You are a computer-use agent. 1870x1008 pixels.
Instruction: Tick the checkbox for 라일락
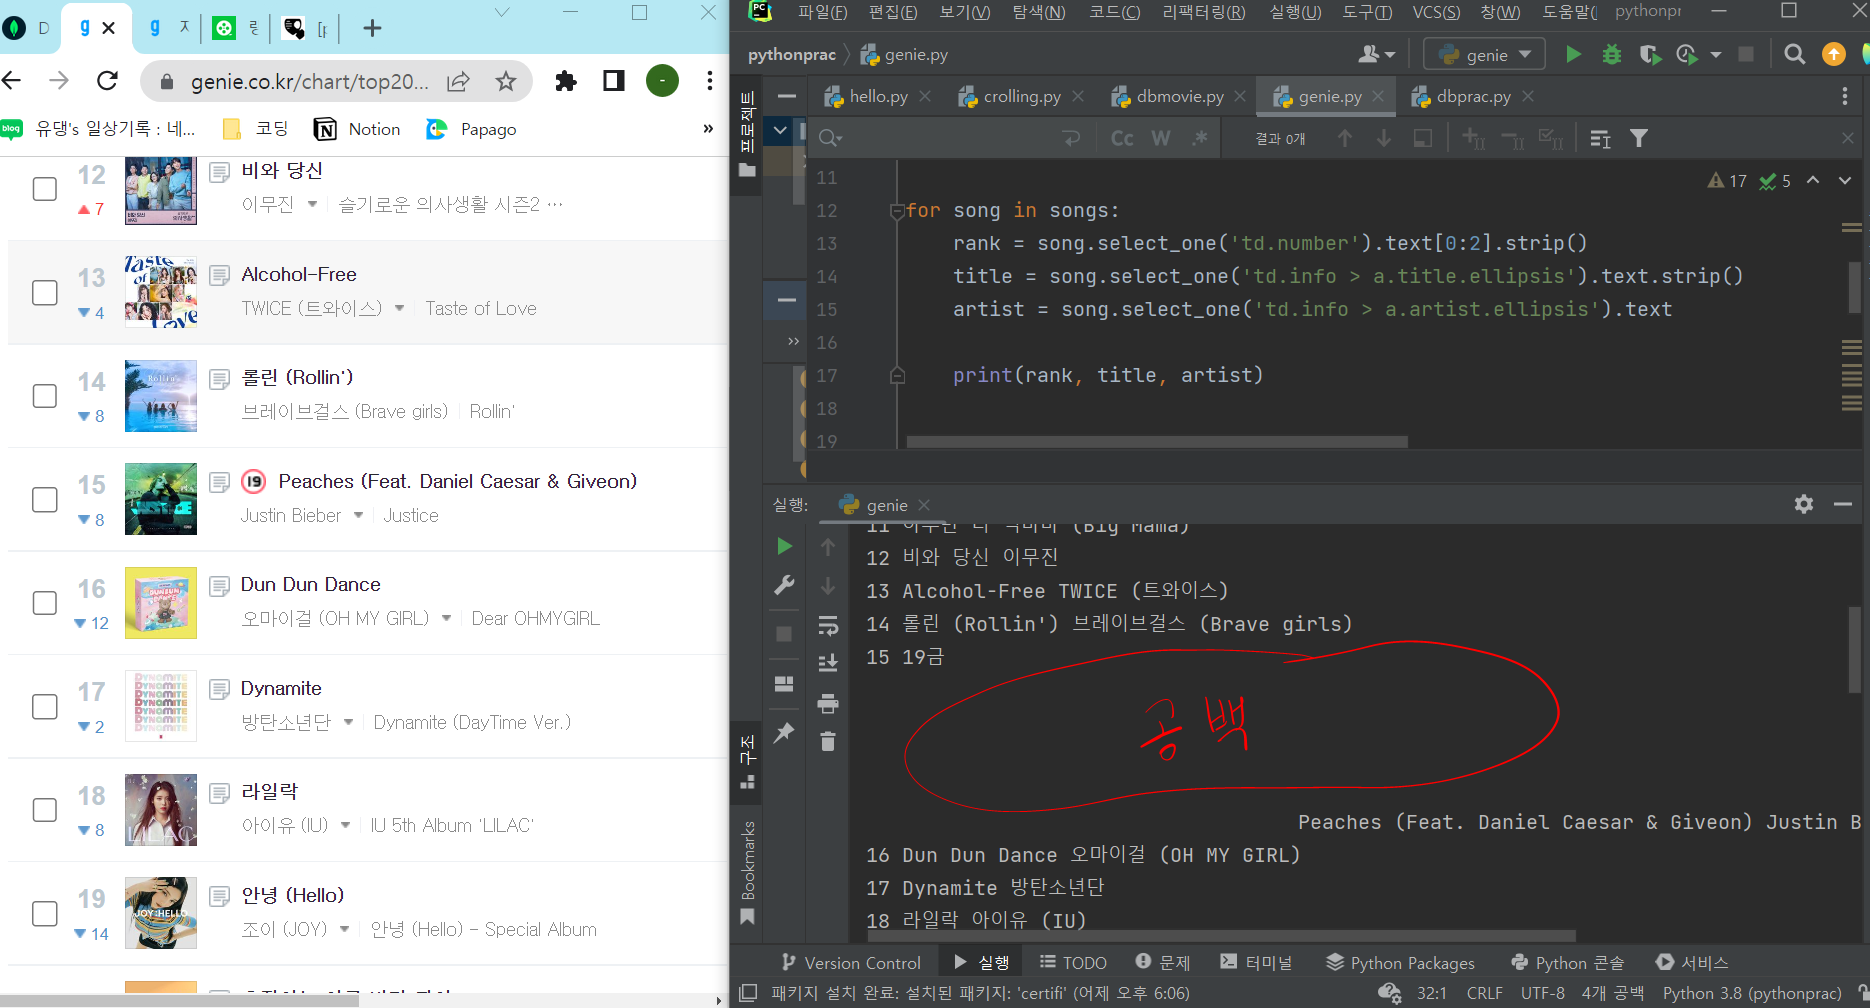45,810
